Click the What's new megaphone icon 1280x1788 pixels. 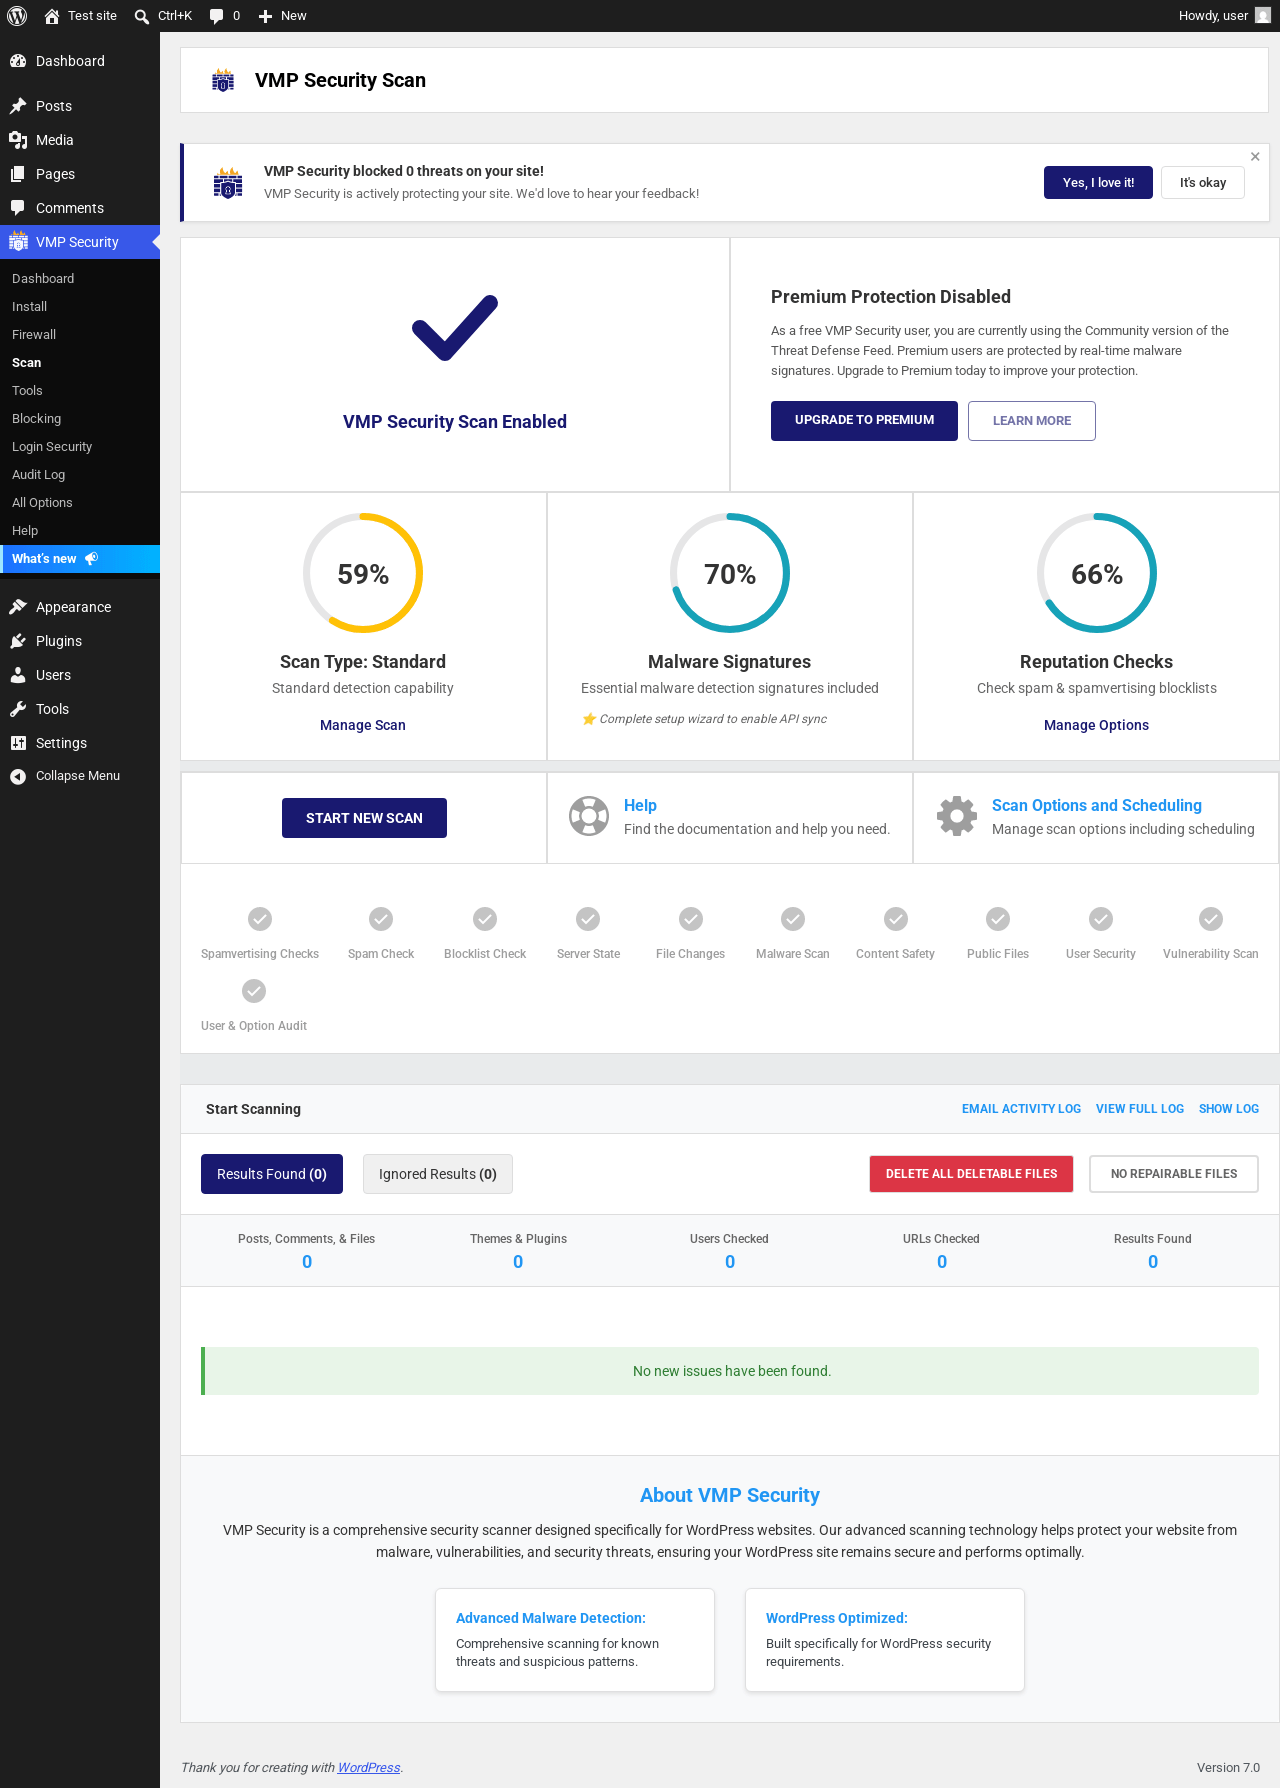tap(91, 559)
